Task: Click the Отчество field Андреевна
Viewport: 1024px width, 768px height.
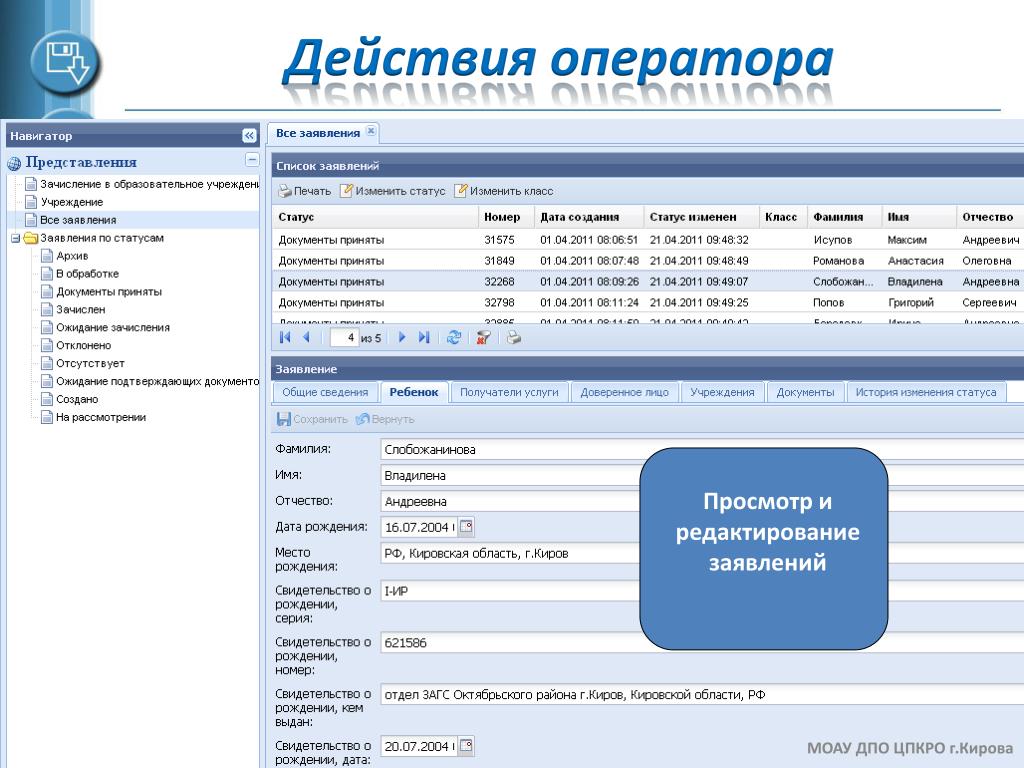Action: 702,502
